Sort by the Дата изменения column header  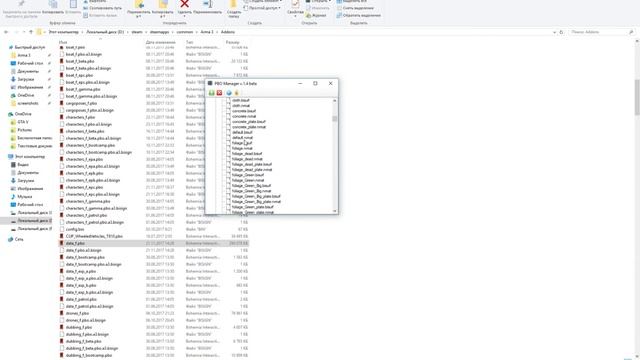[160, 42]
